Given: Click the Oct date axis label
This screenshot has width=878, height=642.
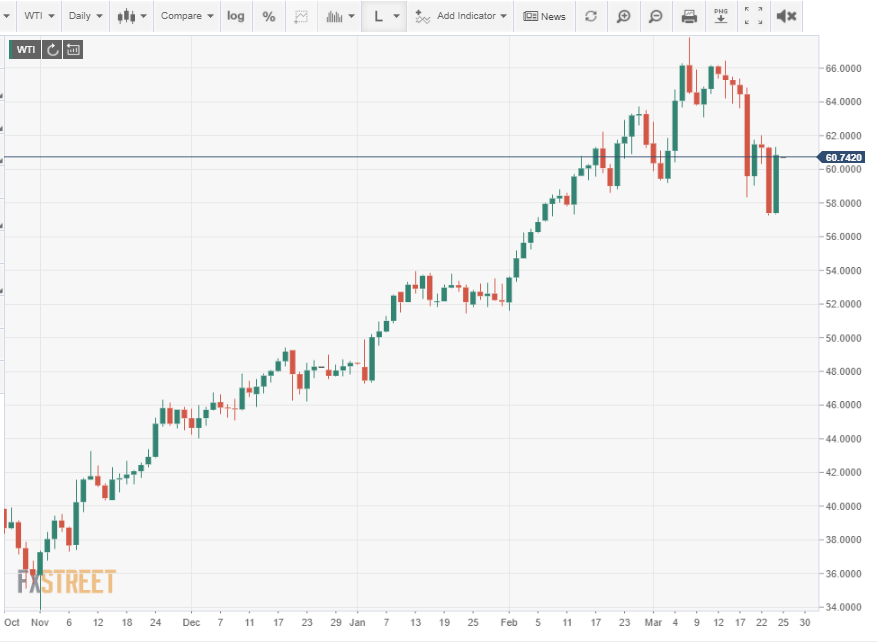Looking at the screenshot, I should (x=12, y=622).
